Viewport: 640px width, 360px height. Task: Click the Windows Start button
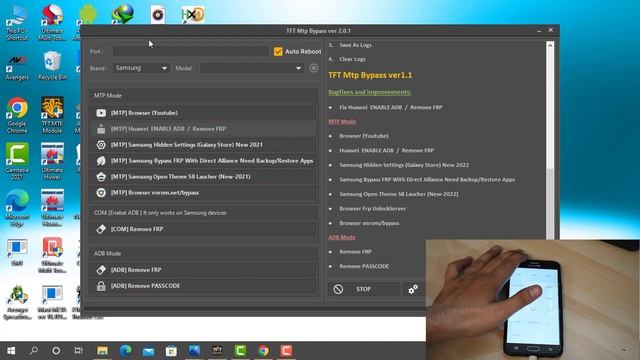[x=11, y=351]
